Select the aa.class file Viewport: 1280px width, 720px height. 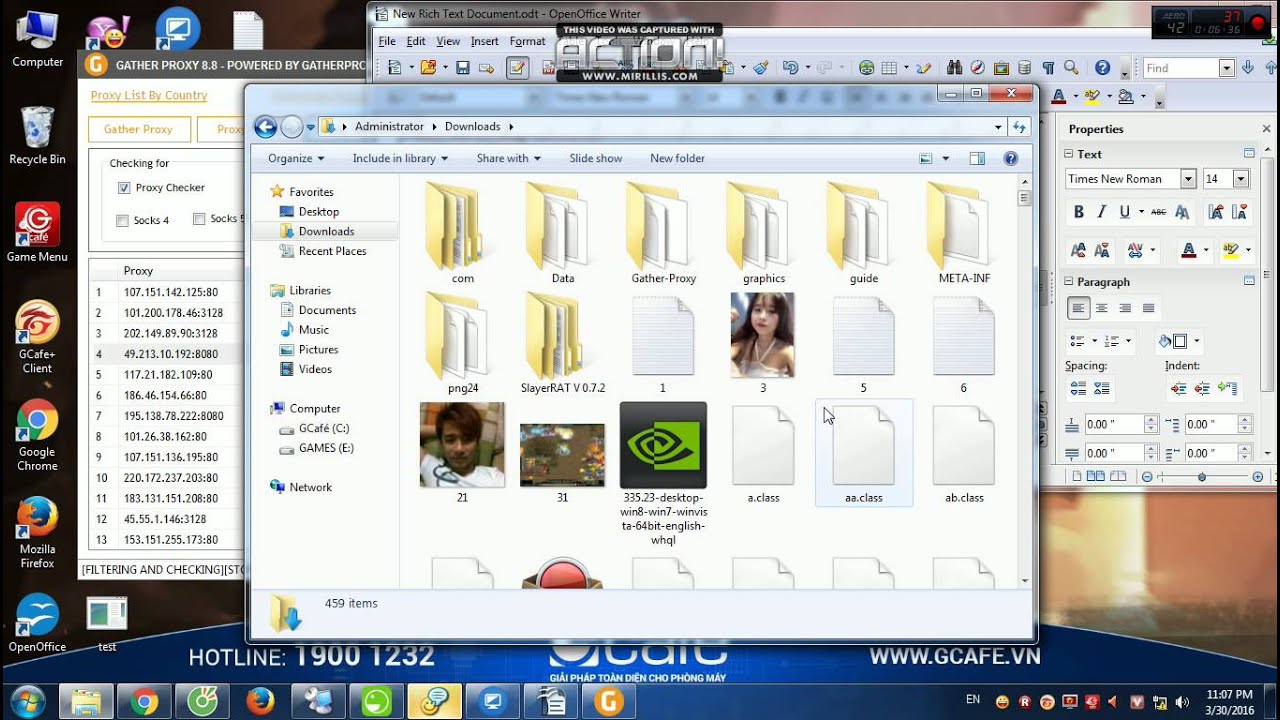tap(864, 453)
